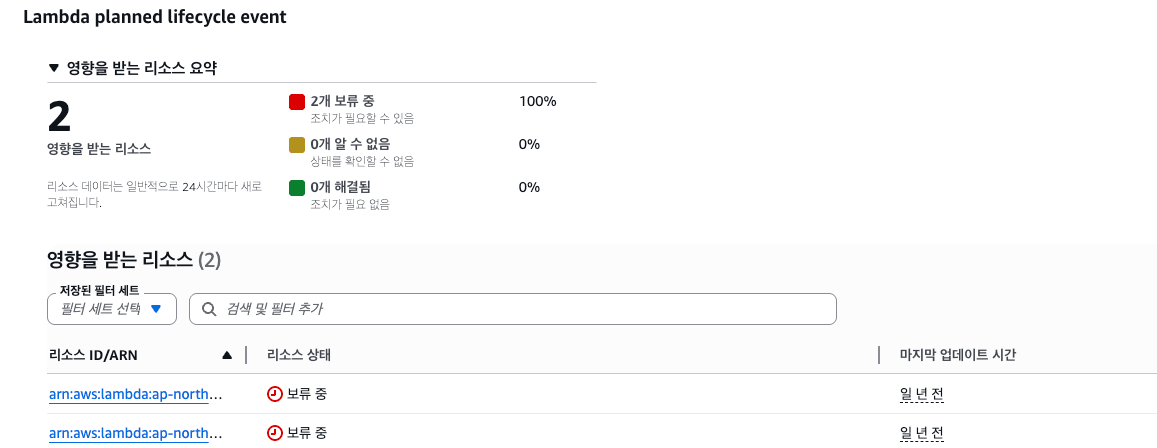The width and height of the screenshot is (1157, 448).
Task: Click the magnifier icon in the search box
Action: tap(209, 309)
